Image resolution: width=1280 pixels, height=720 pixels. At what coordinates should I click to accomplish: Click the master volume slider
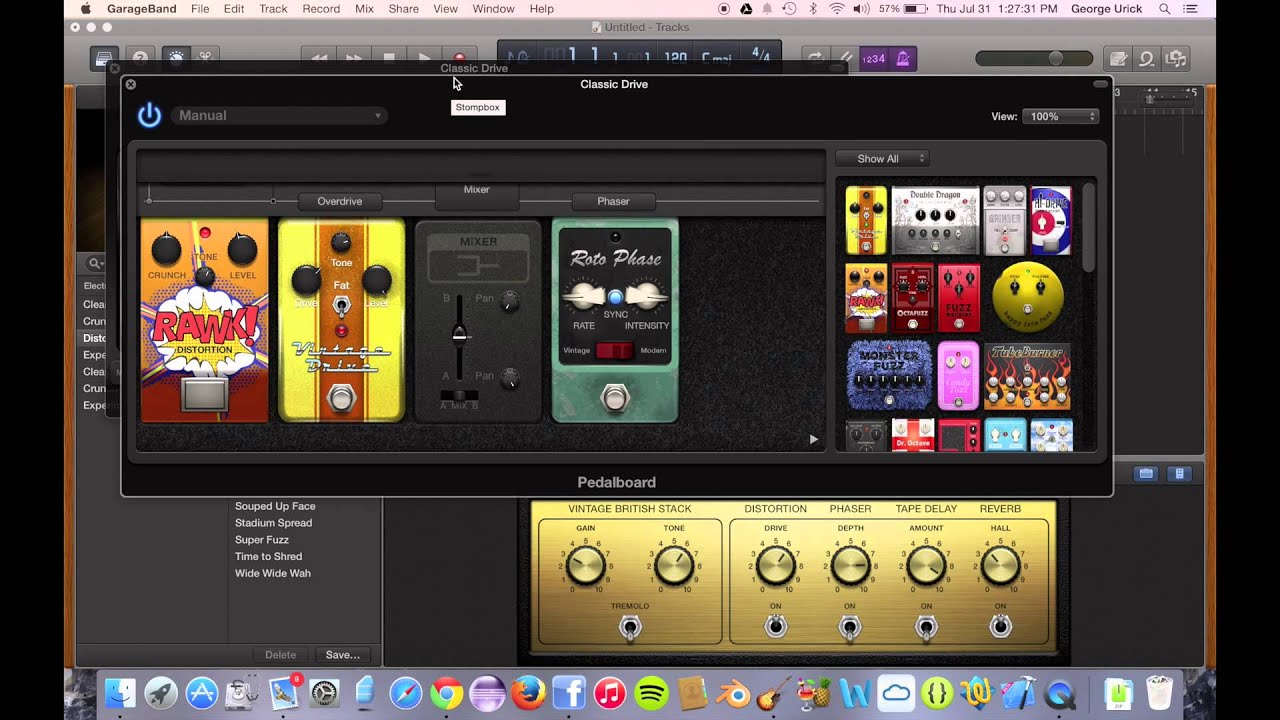pyautogui.click(x=1033, y=59)
